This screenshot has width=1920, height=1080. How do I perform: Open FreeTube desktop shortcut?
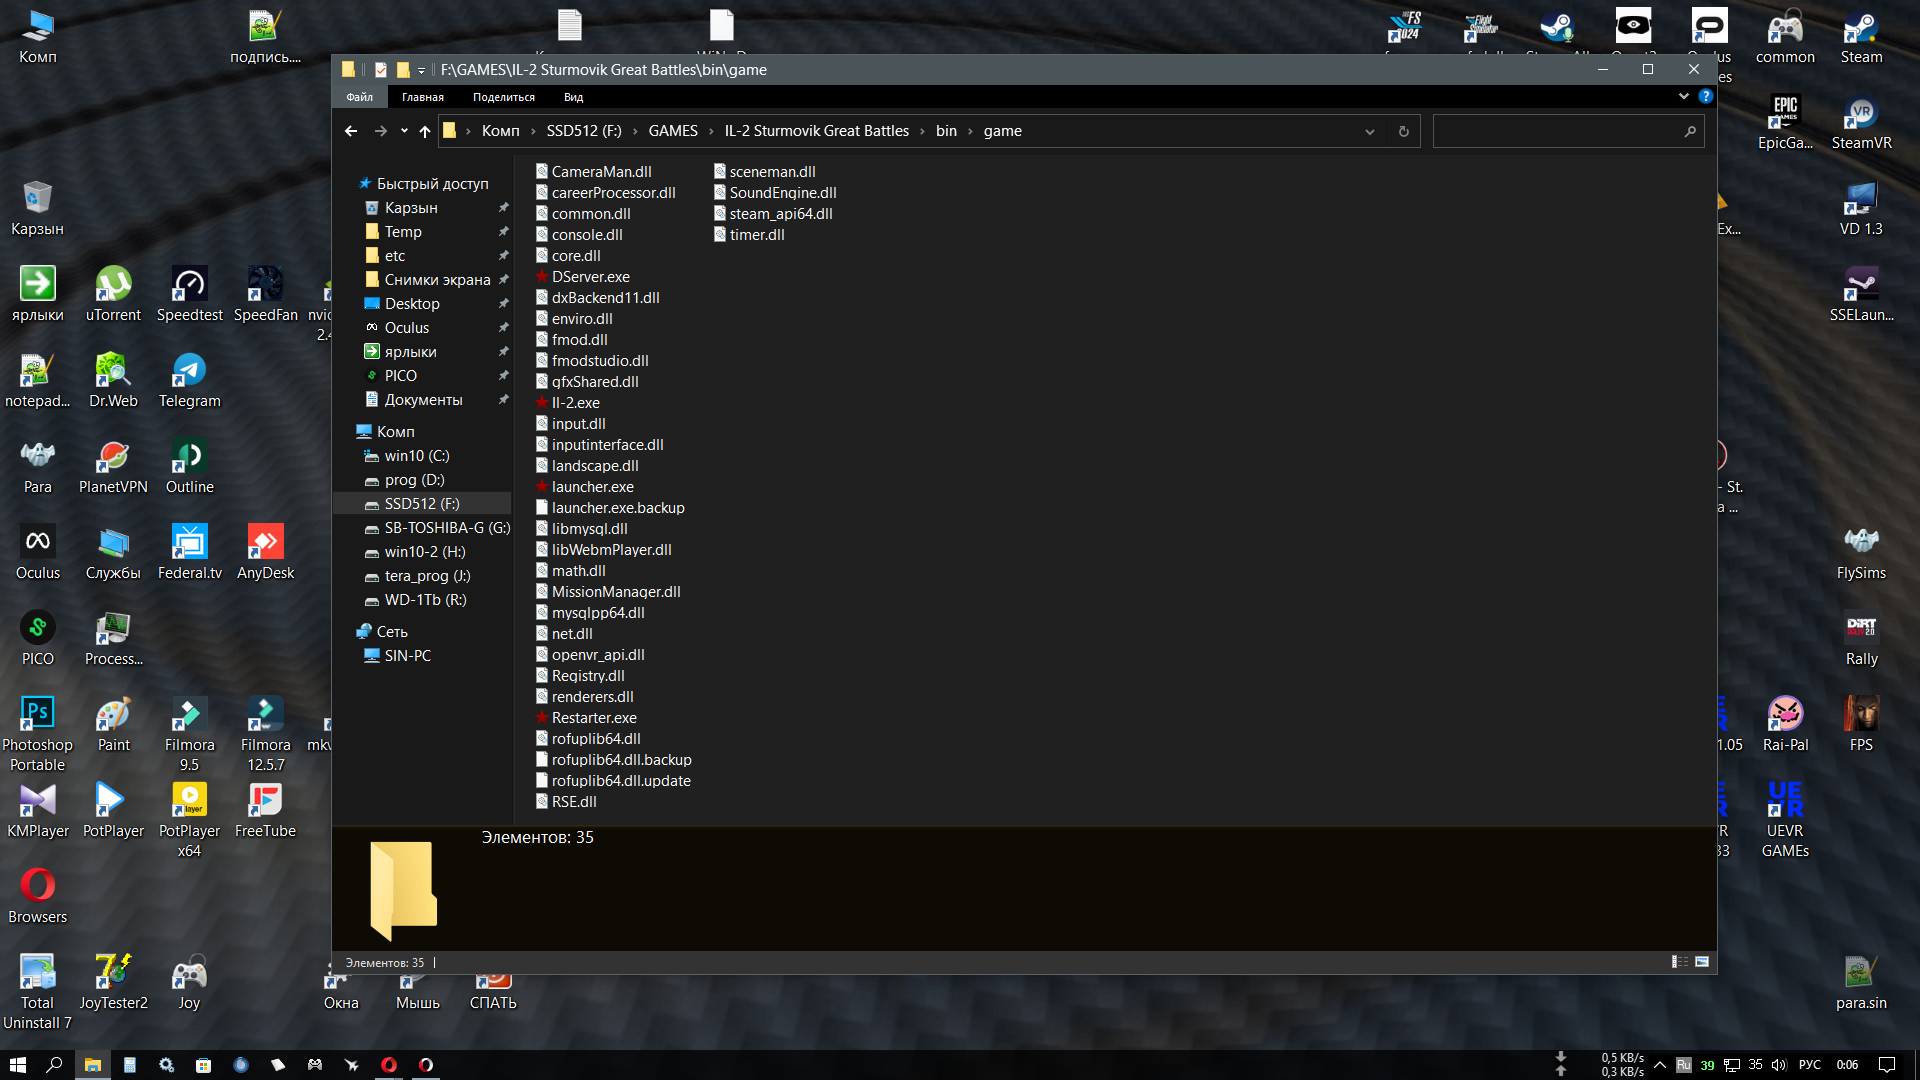(x=265, y=811)
